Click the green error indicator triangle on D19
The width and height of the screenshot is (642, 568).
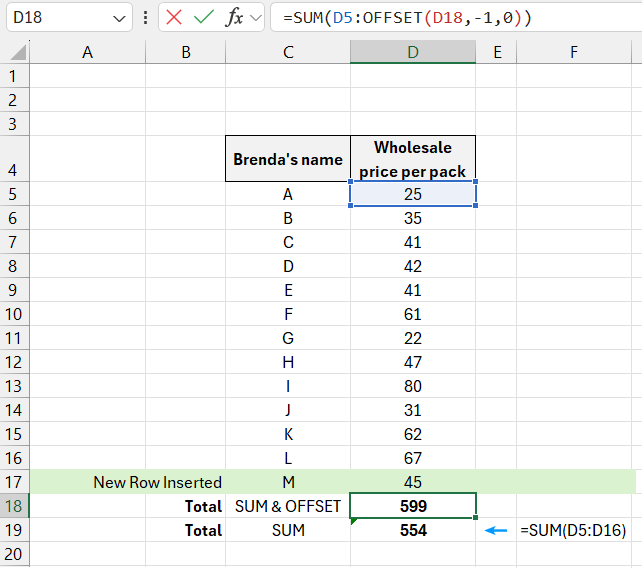pos(353,521)
